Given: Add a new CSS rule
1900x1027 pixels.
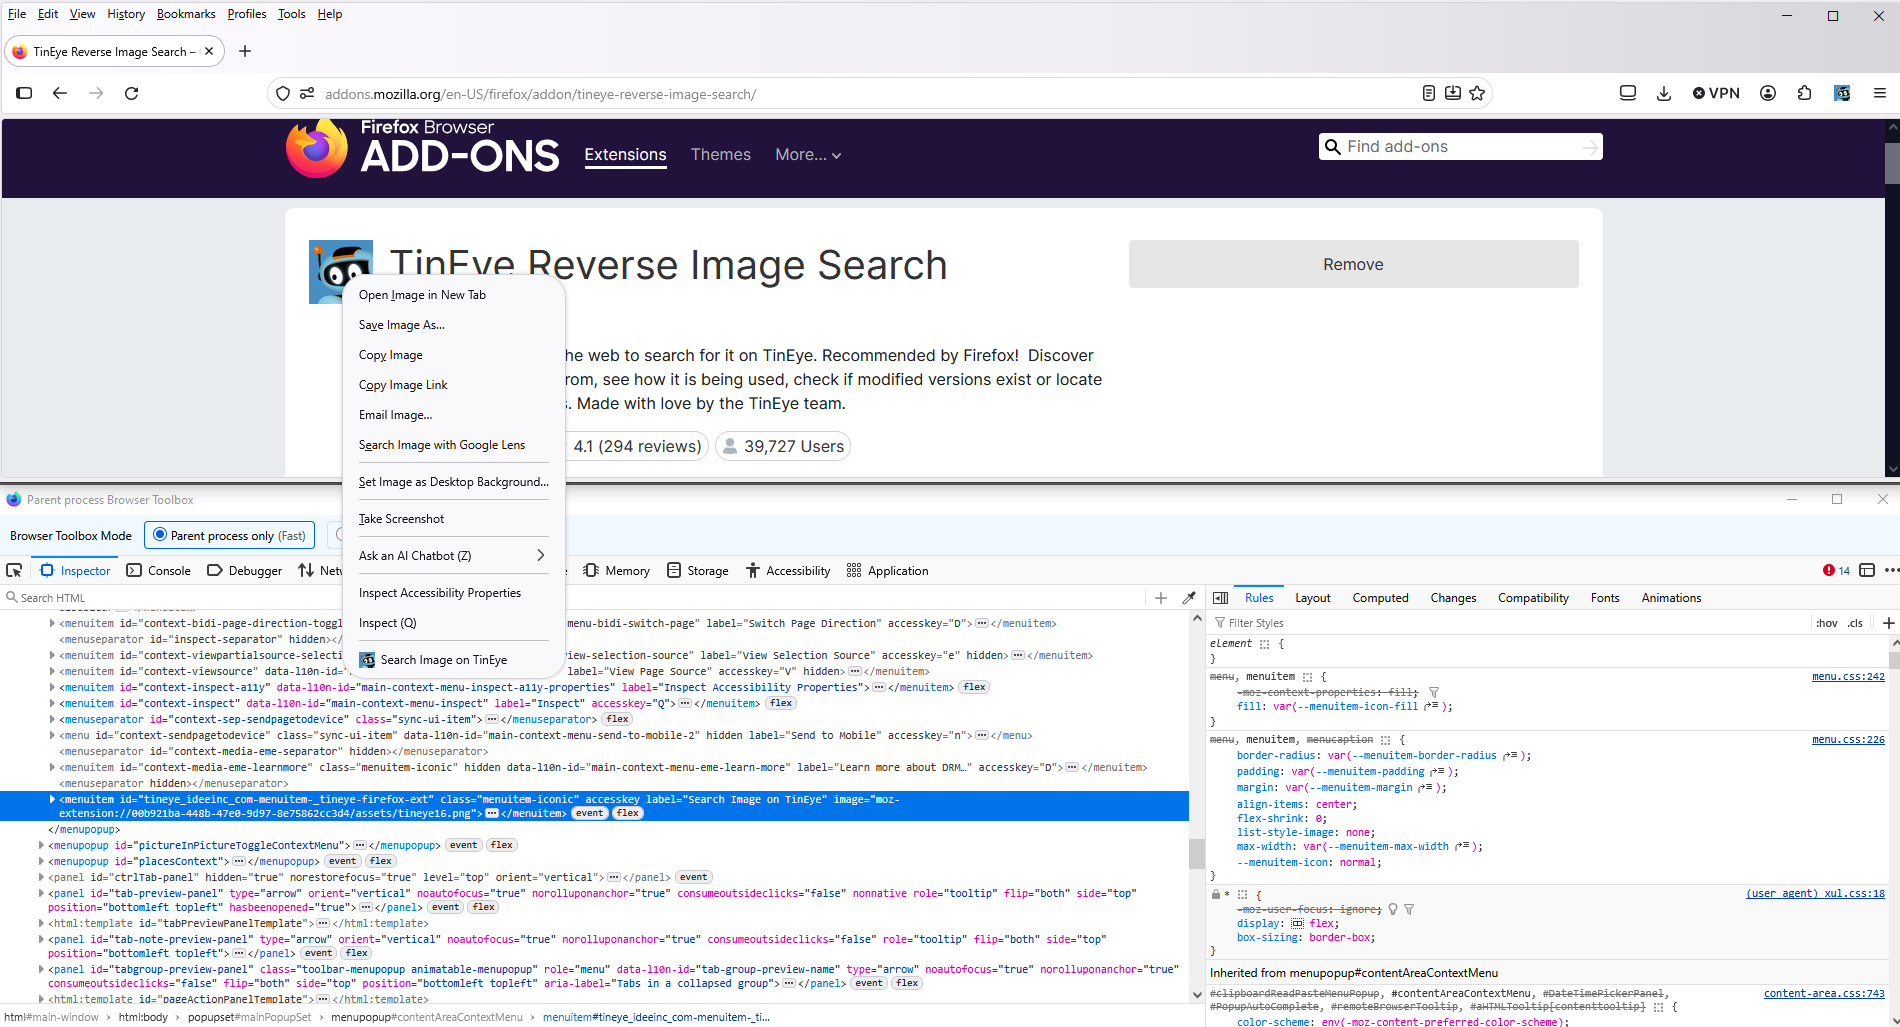Looking at the screenshot, I should point(1889,623).
